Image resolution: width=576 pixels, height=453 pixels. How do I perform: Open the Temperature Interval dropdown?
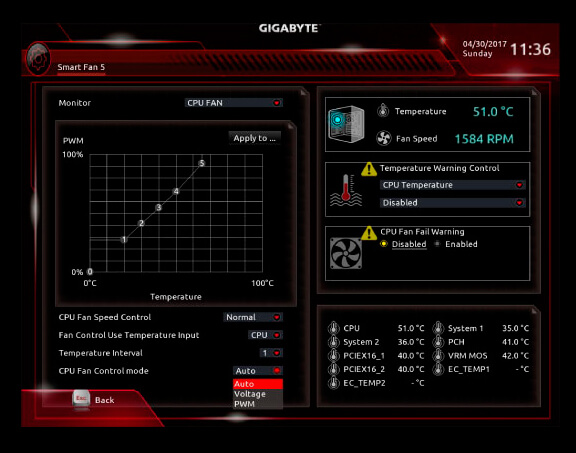click(271, 353)
